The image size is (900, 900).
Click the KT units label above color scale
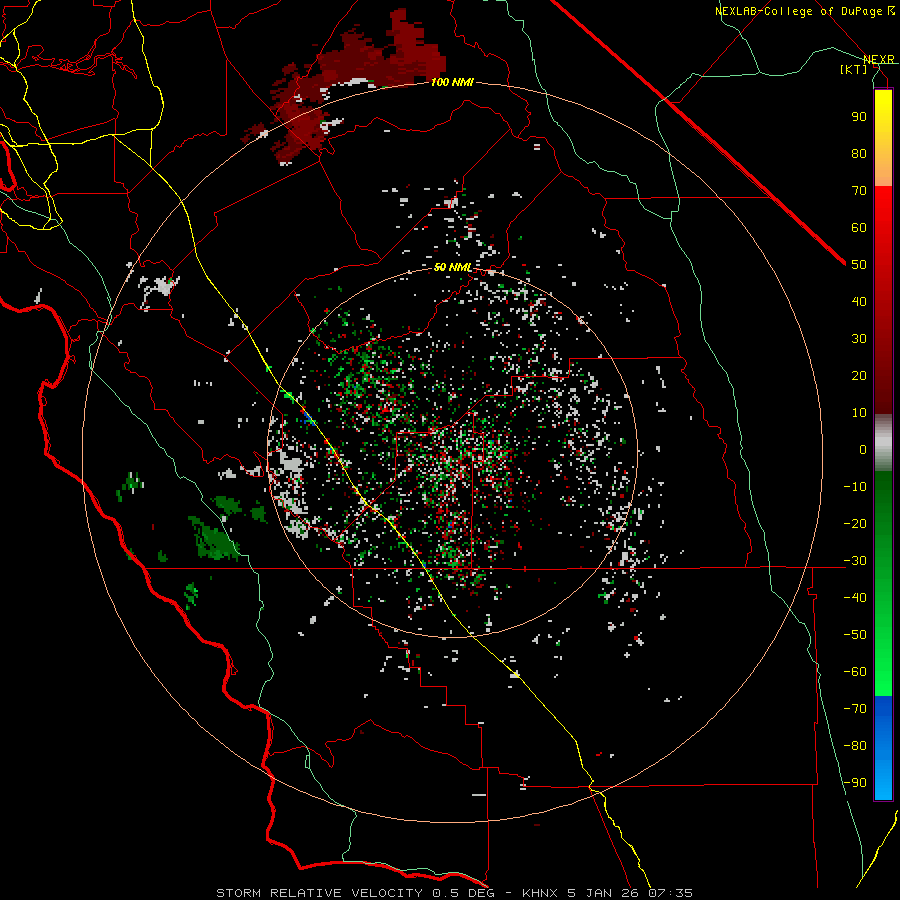(x=854, y=69)
